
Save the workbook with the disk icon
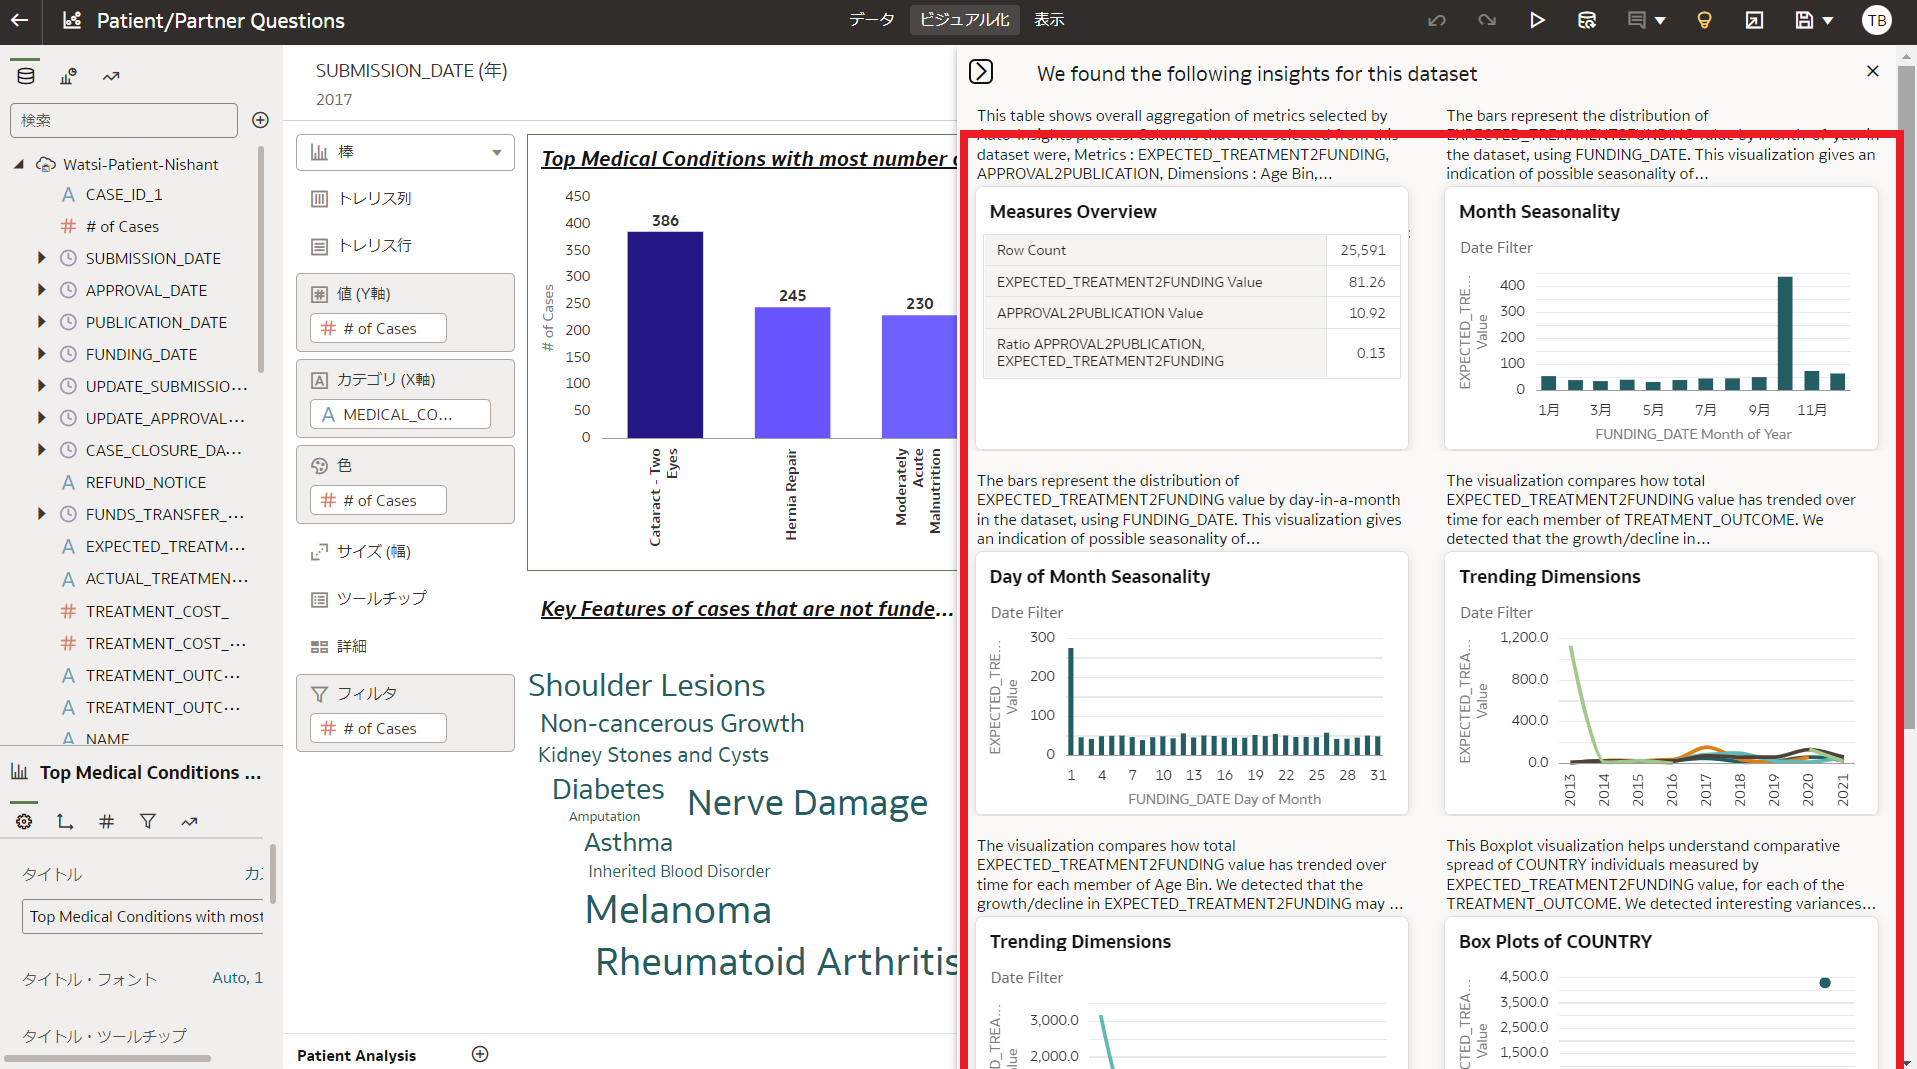[x=1804, y=20]
